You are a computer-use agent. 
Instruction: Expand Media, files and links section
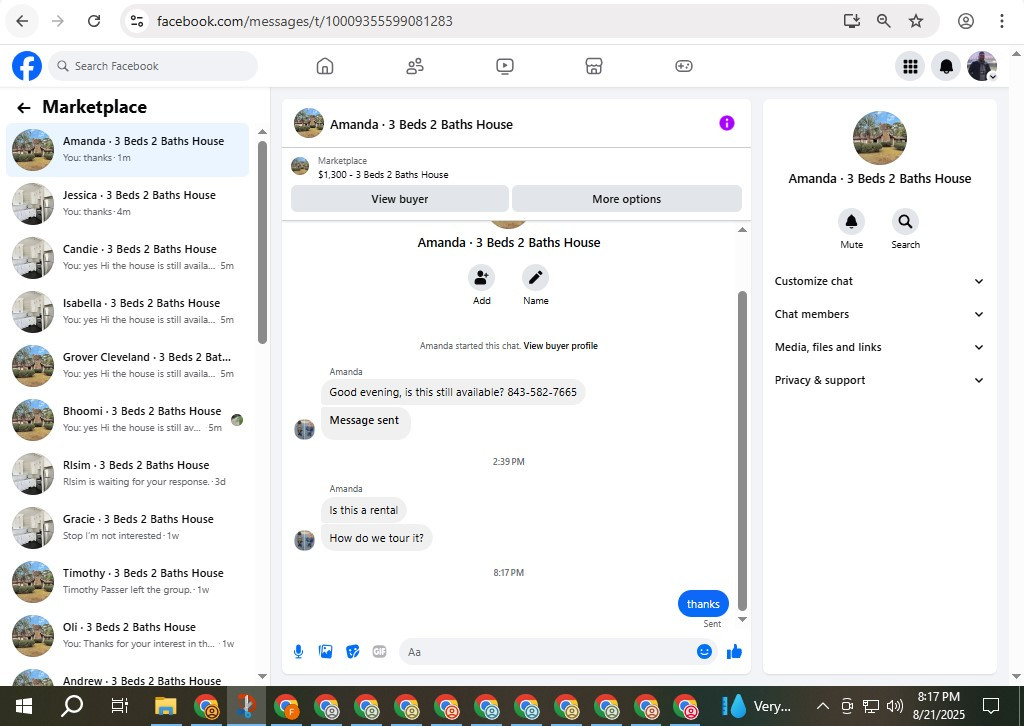879,347
